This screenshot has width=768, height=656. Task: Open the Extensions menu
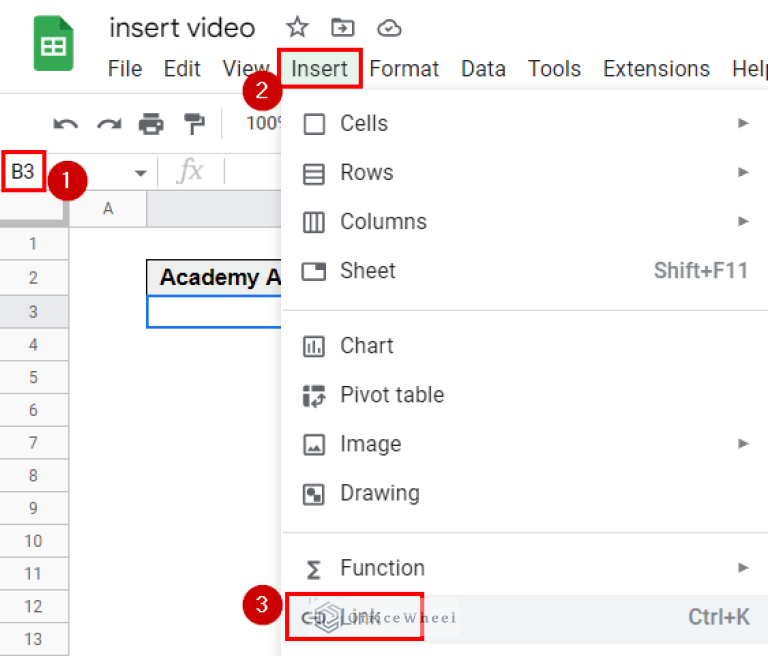[656, 69]
